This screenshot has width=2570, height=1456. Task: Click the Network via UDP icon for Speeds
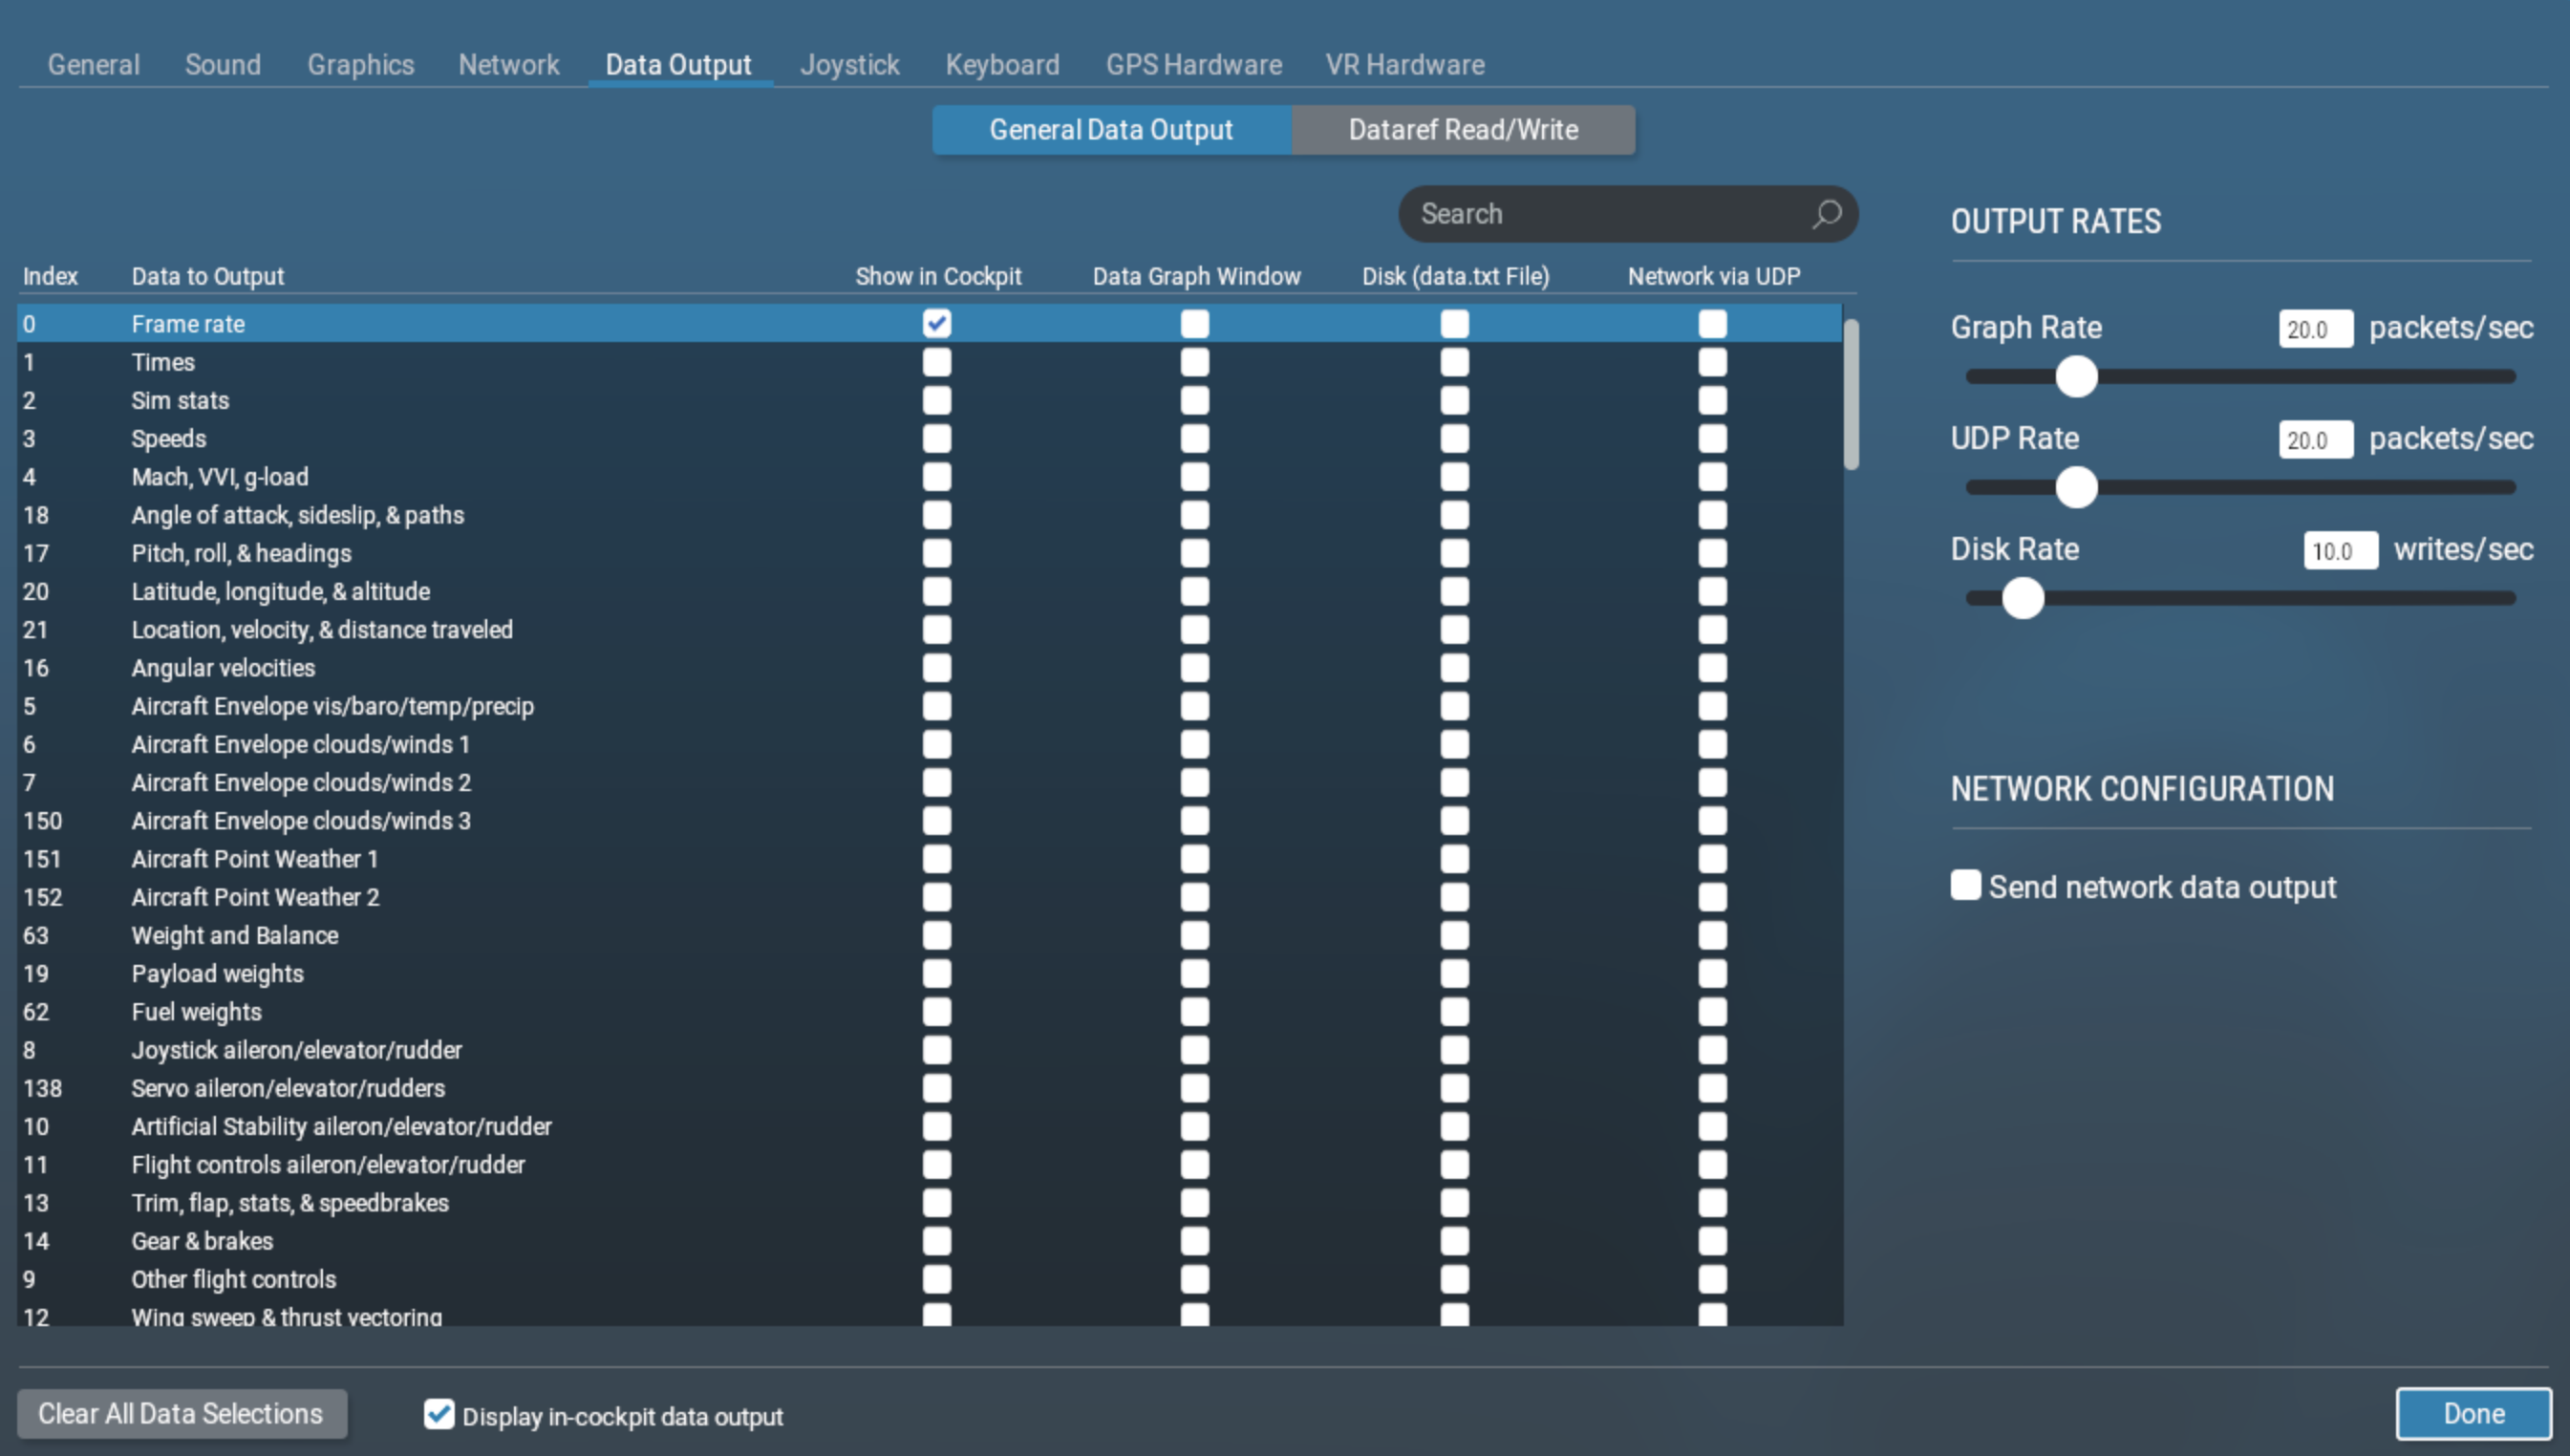pyautogui.click(x=1710, y=438)
